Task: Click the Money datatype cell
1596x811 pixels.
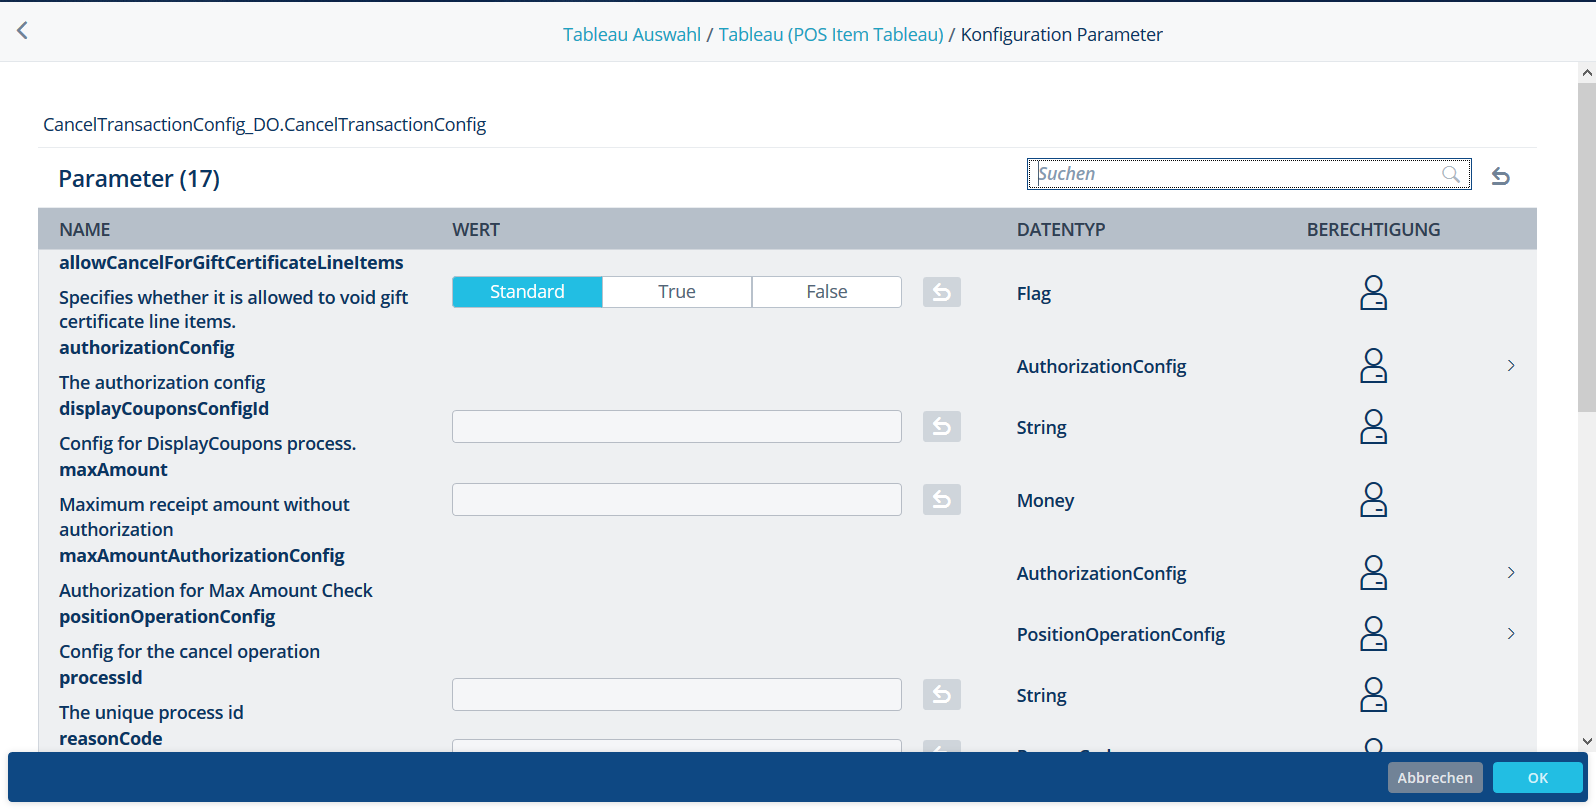Action: 1046,501
